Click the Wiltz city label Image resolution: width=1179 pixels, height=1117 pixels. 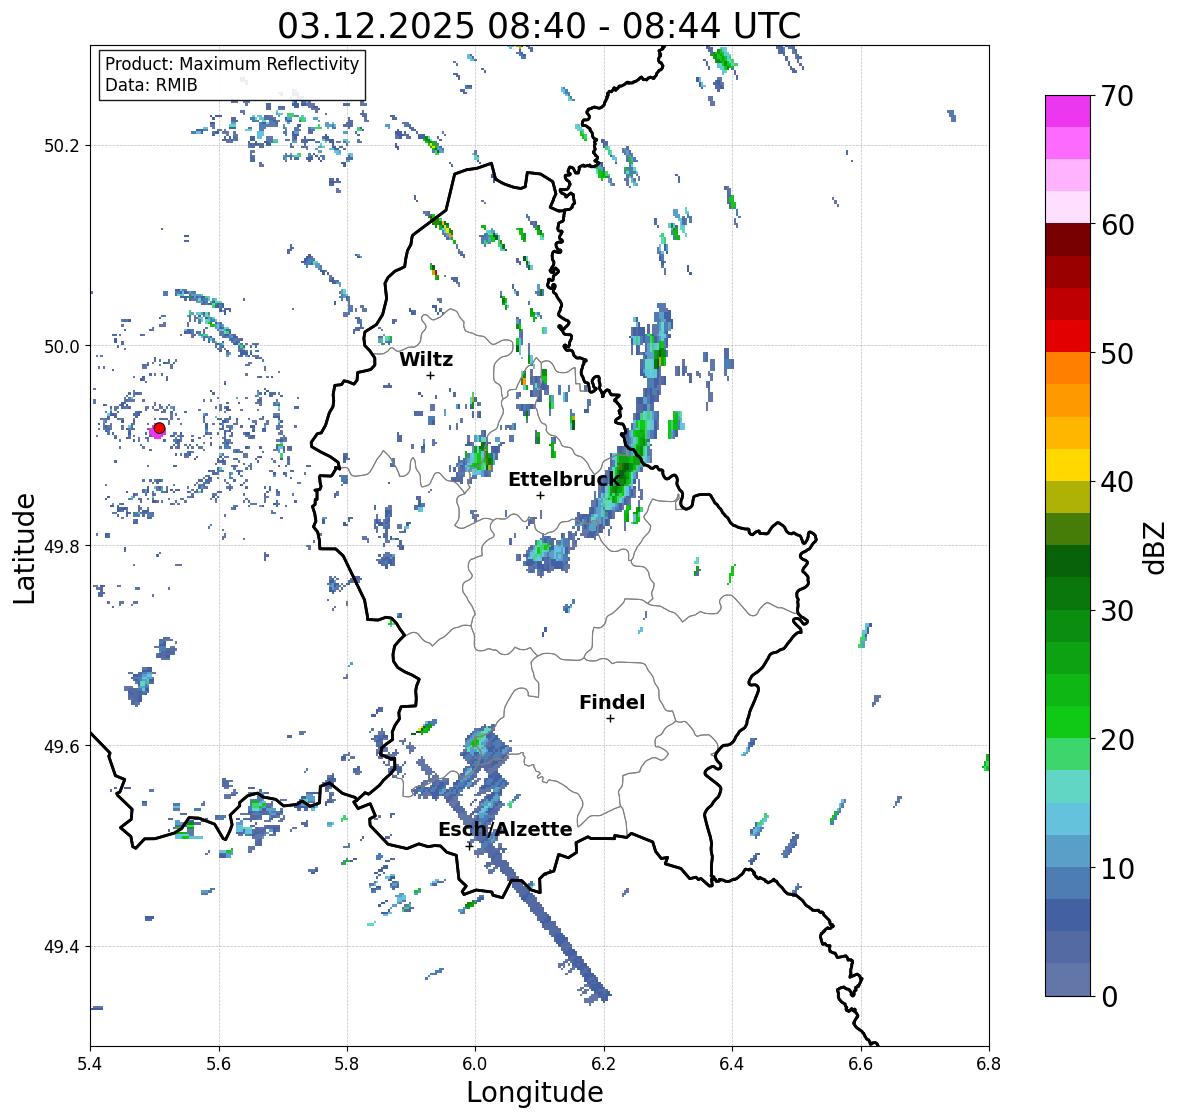426,359
